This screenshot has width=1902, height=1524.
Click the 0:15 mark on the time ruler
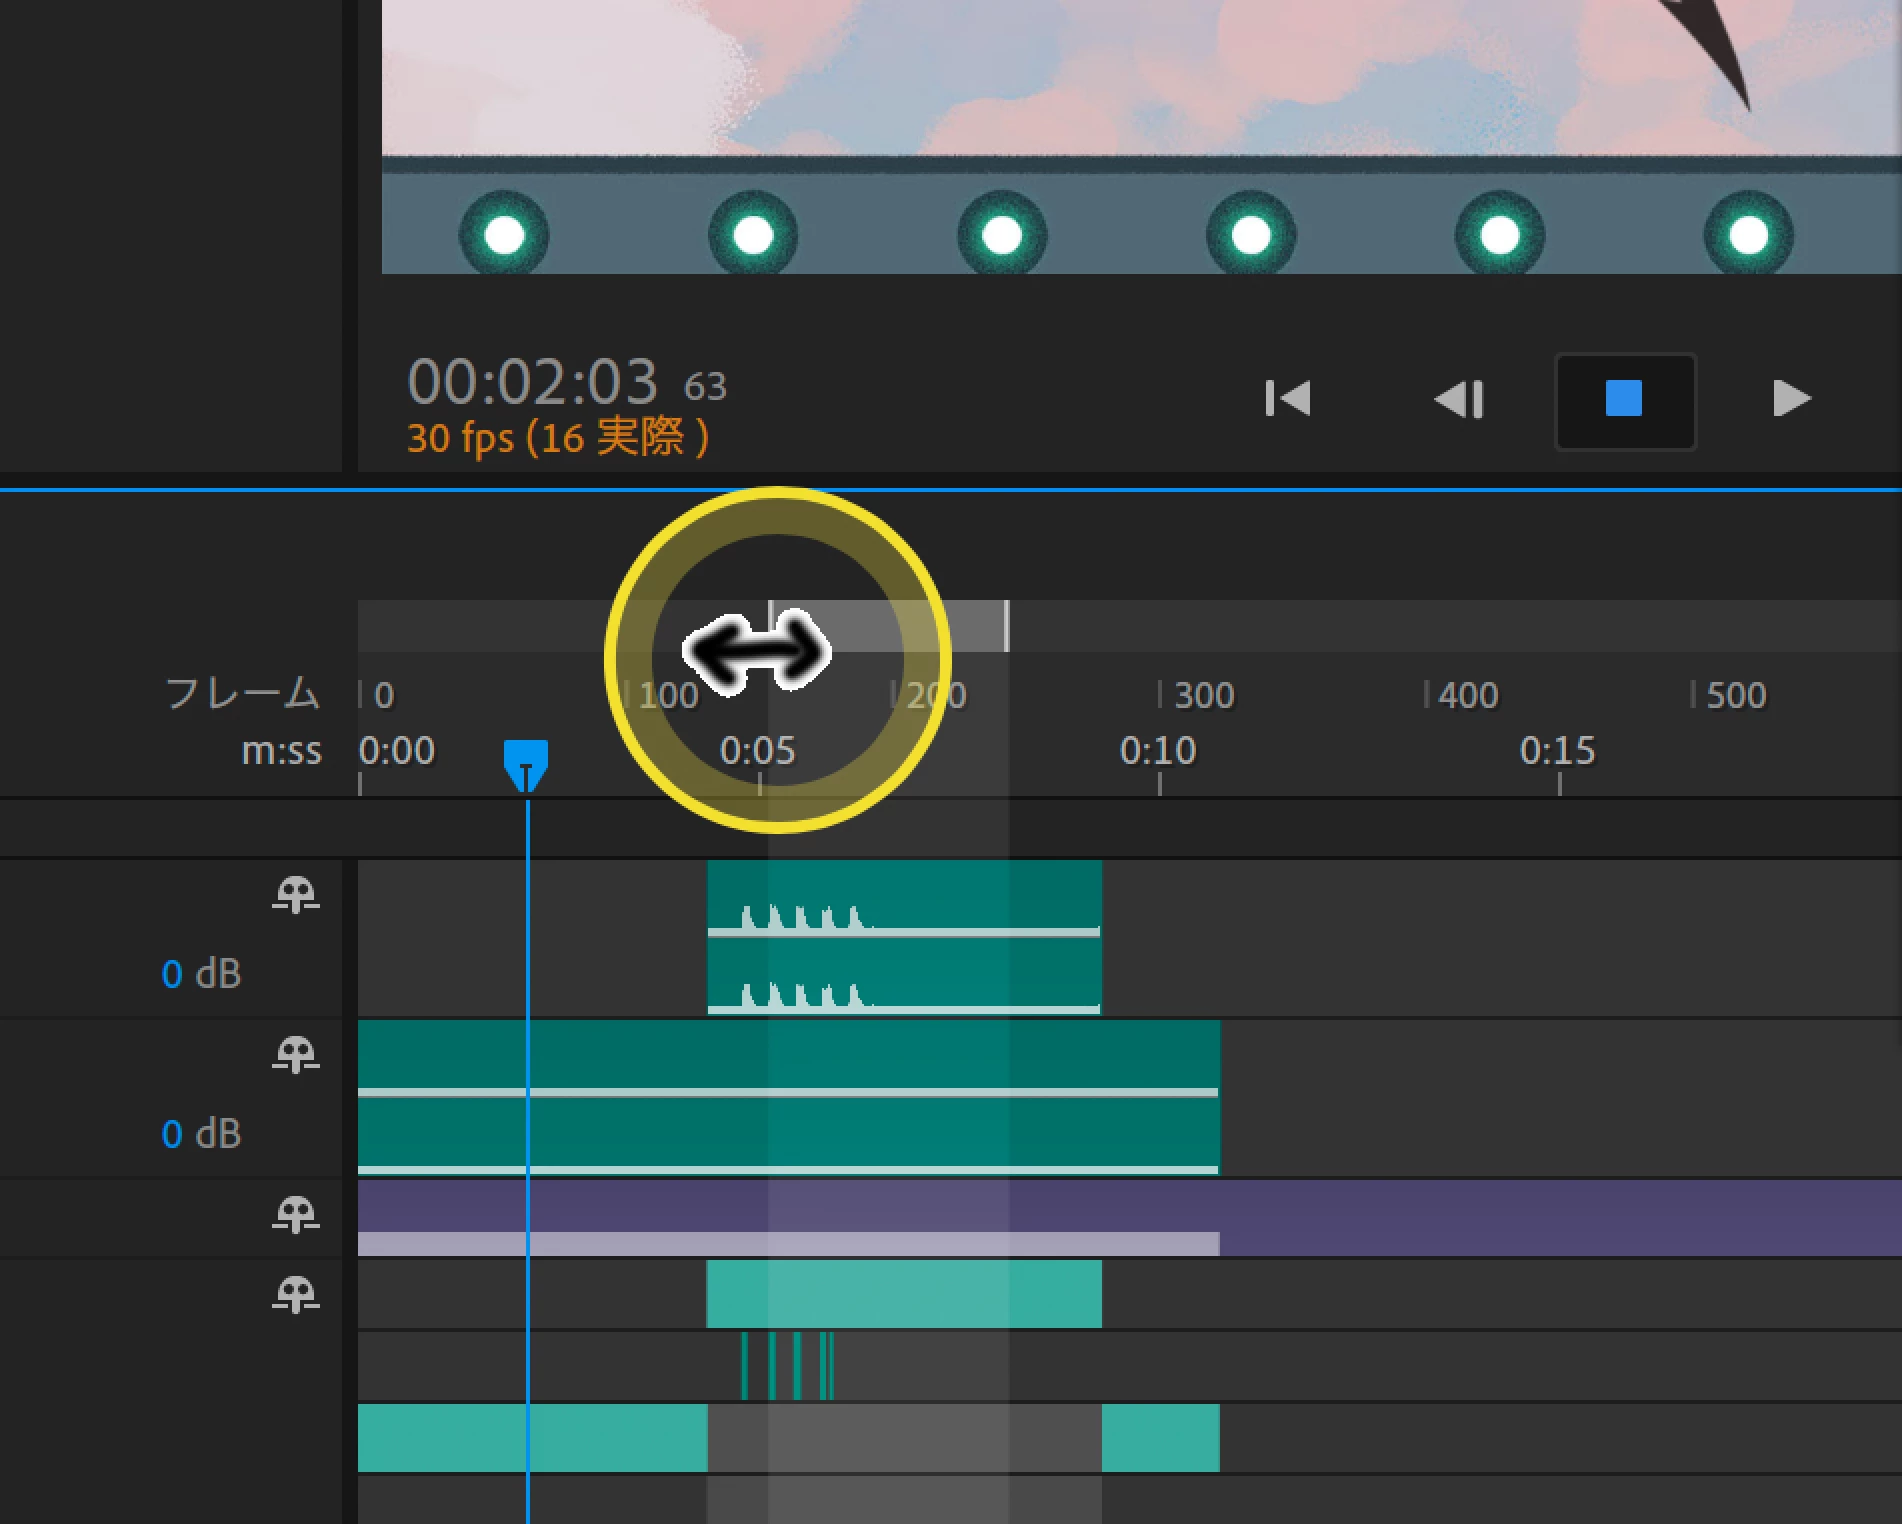tap(1558, 751)
